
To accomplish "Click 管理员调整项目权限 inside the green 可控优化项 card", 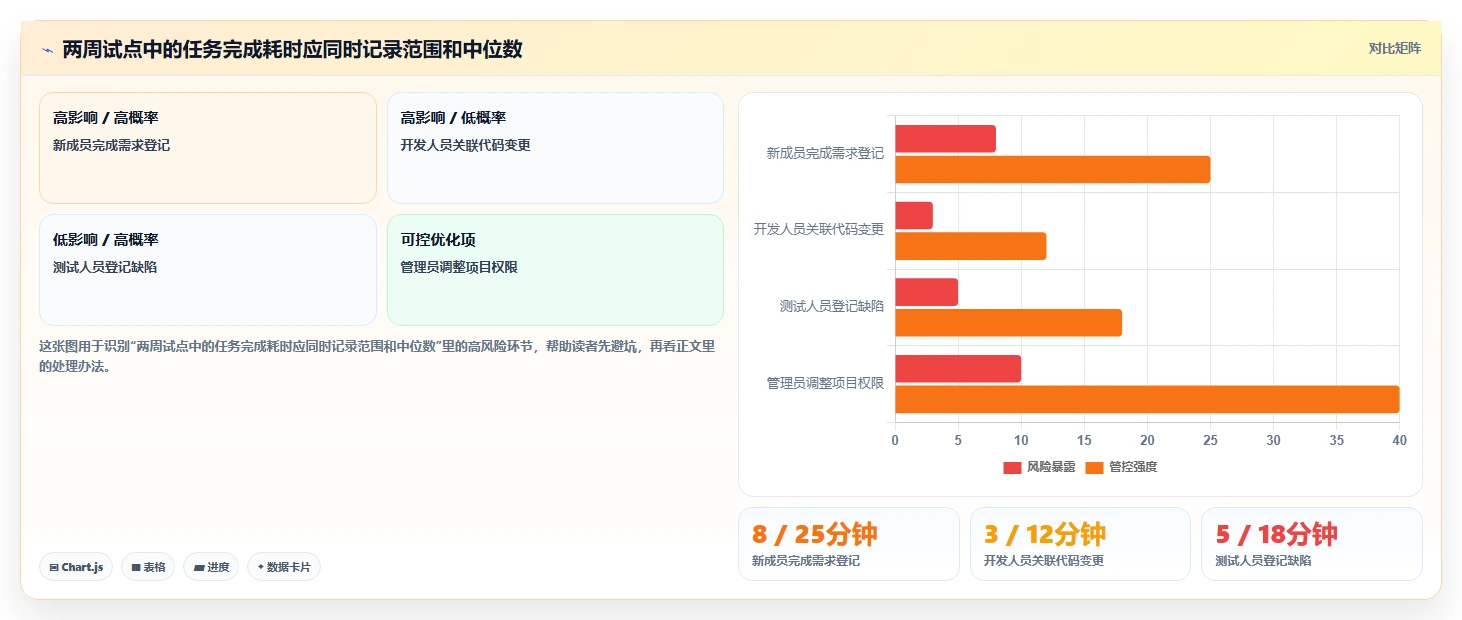I will [x=459, y=267].
